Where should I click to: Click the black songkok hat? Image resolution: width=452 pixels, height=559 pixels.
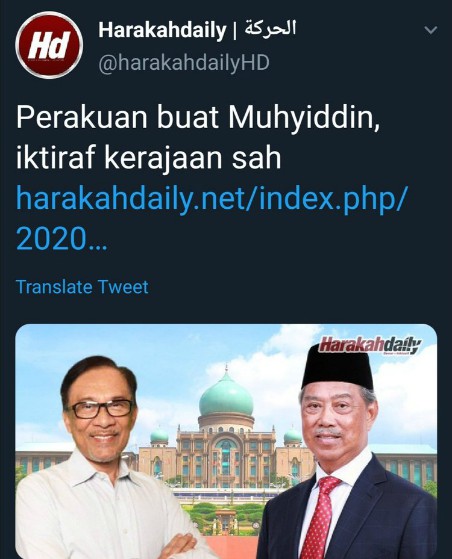(x=337, y=367)
